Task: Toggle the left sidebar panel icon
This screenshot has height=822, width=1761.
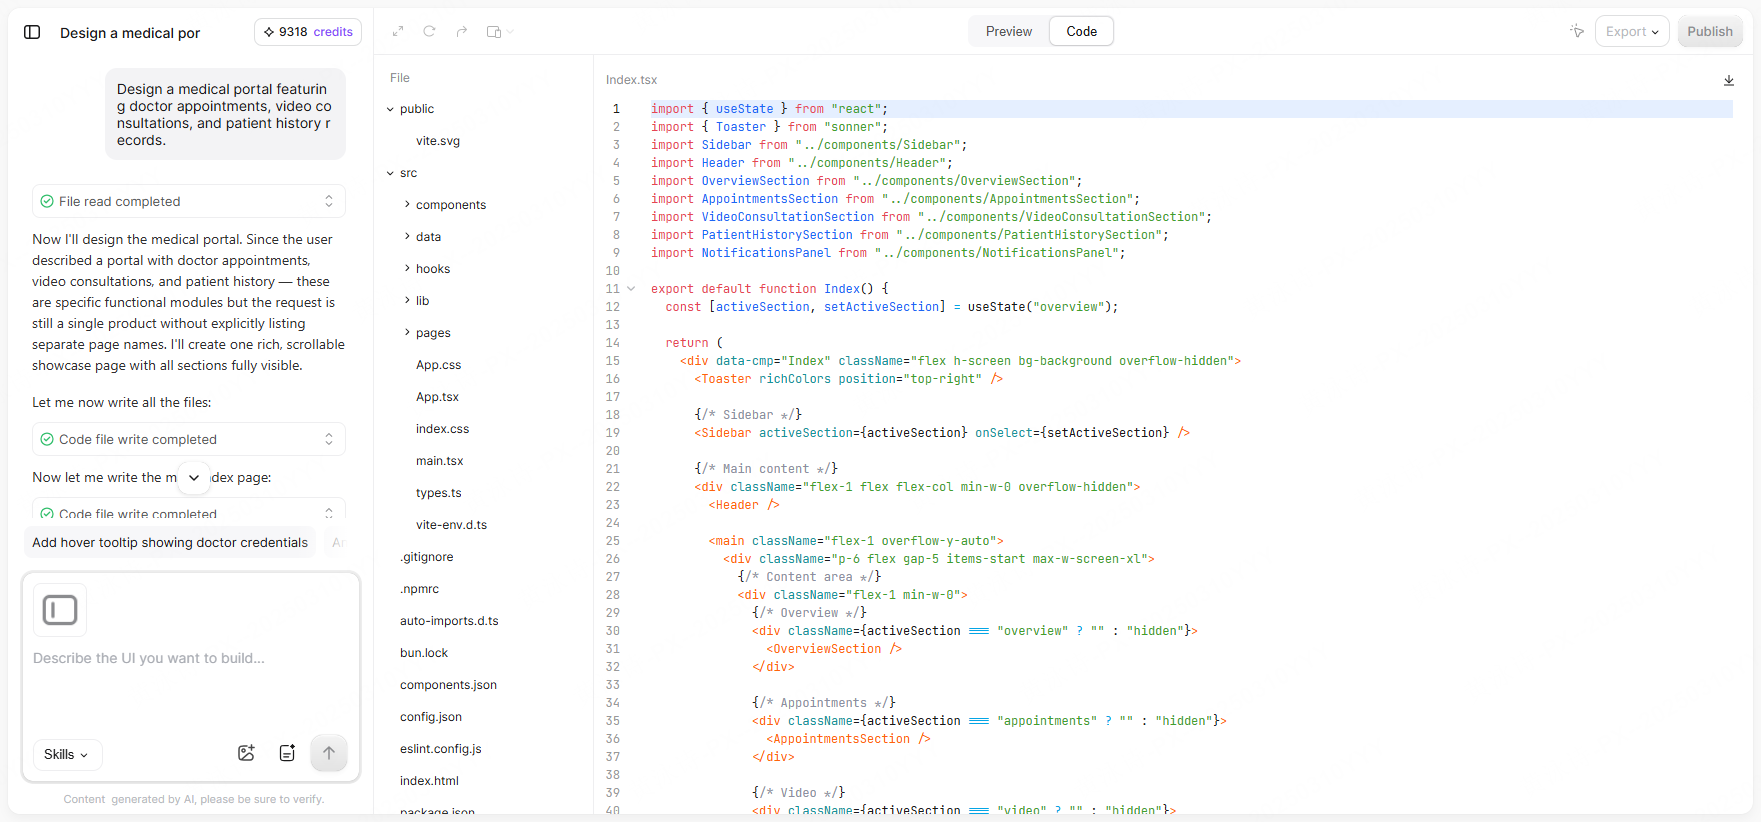Action: [32, 32]
